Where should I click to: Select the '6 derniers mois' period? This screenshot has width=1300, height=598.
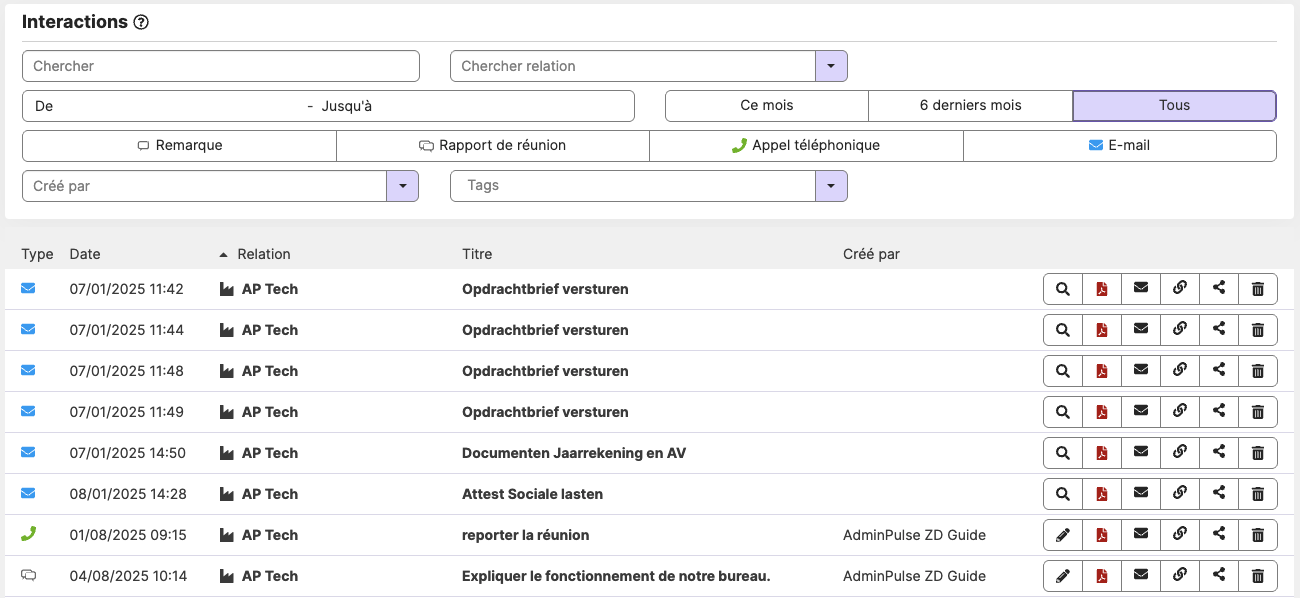pos(970,106)
